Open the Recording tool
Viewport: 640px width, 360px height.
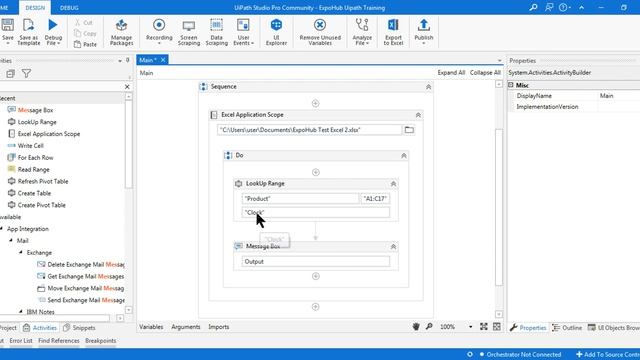159,32
